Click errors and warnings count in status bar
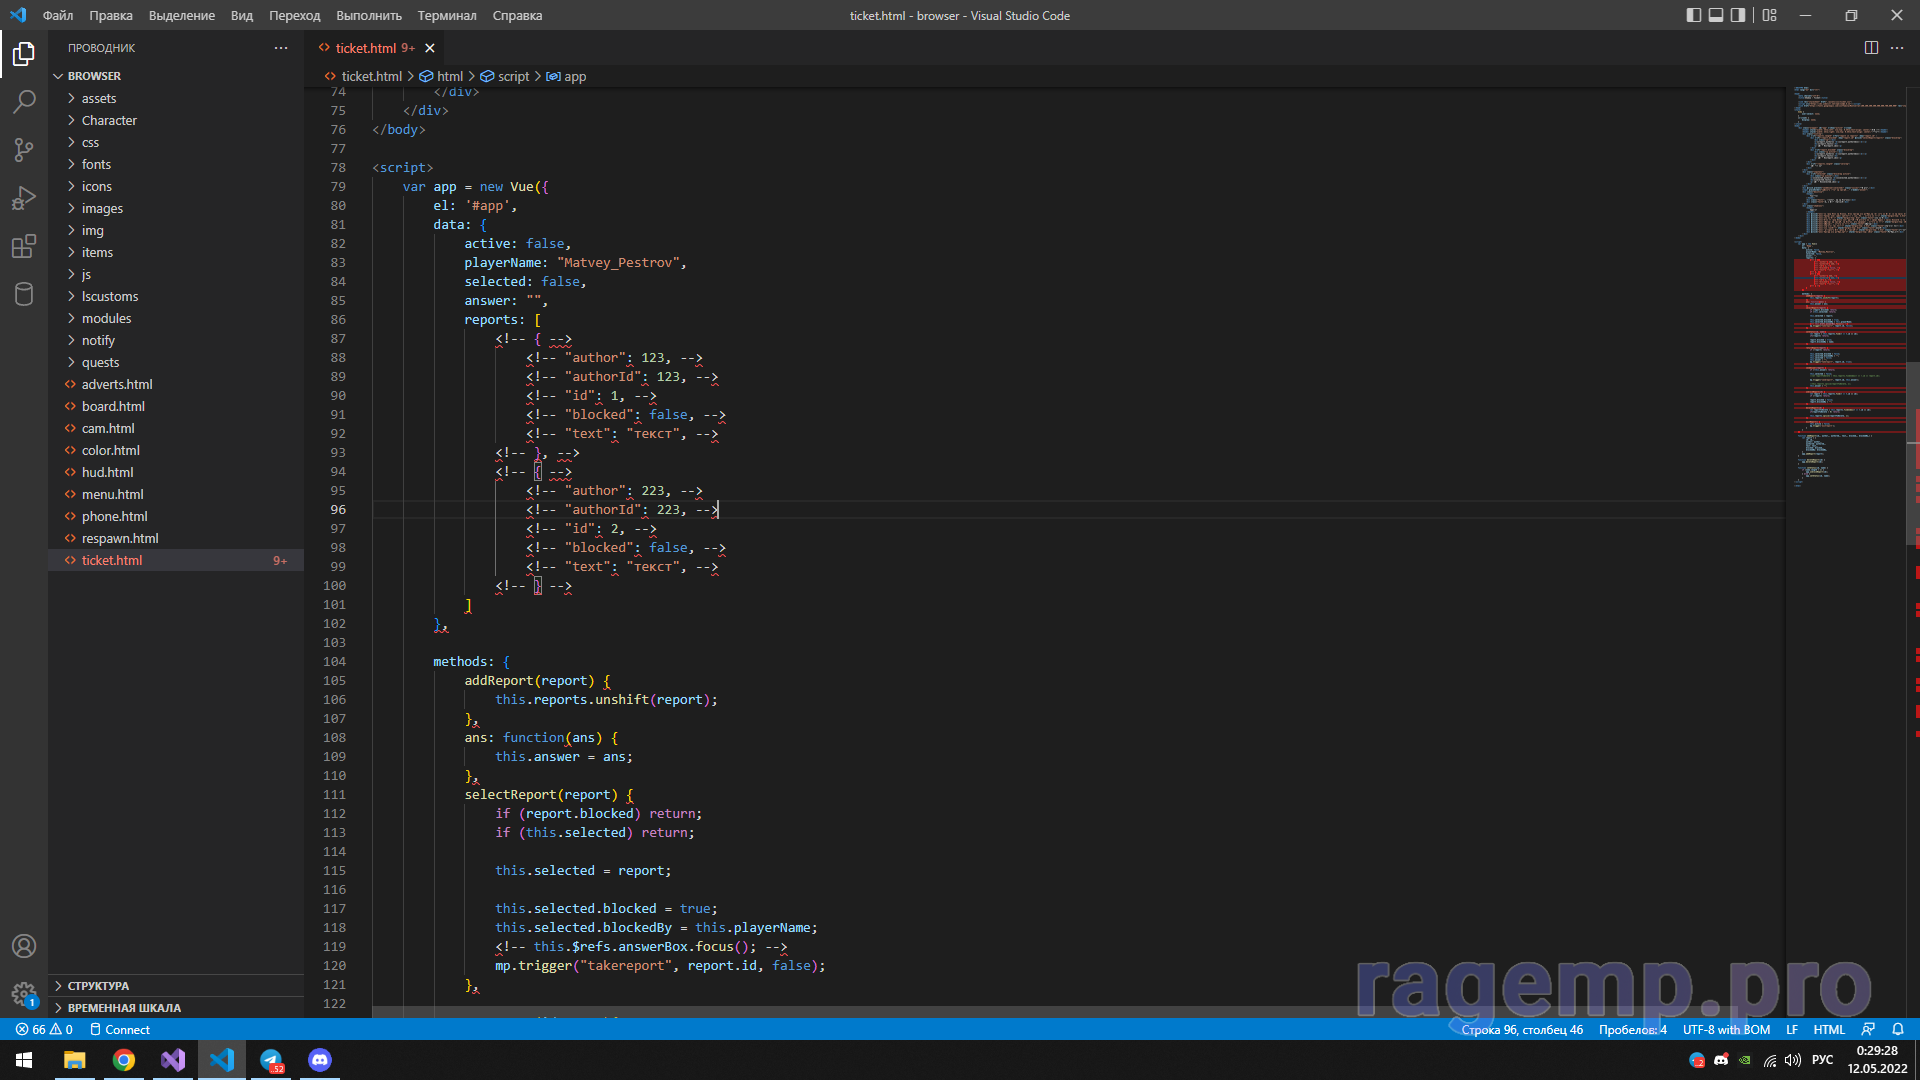Image resolution: width=1920 pixels, height=1080 pixels. tap(44, 1029)
